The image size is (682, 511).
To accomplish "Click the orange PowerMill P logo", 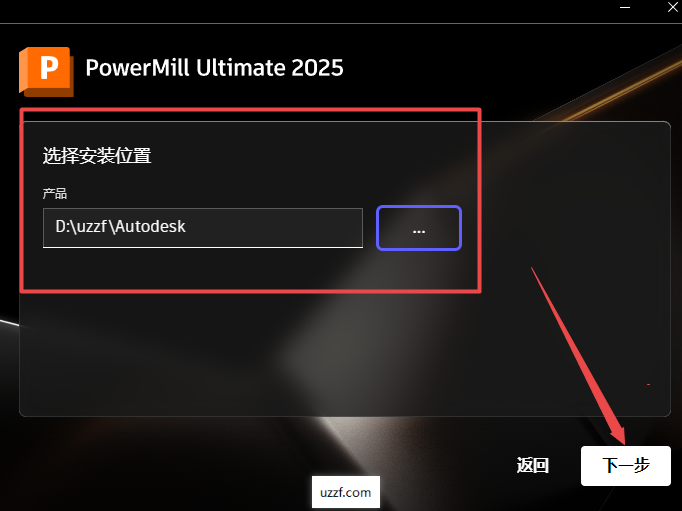I will pyautogui.click(x=46, y=71).
